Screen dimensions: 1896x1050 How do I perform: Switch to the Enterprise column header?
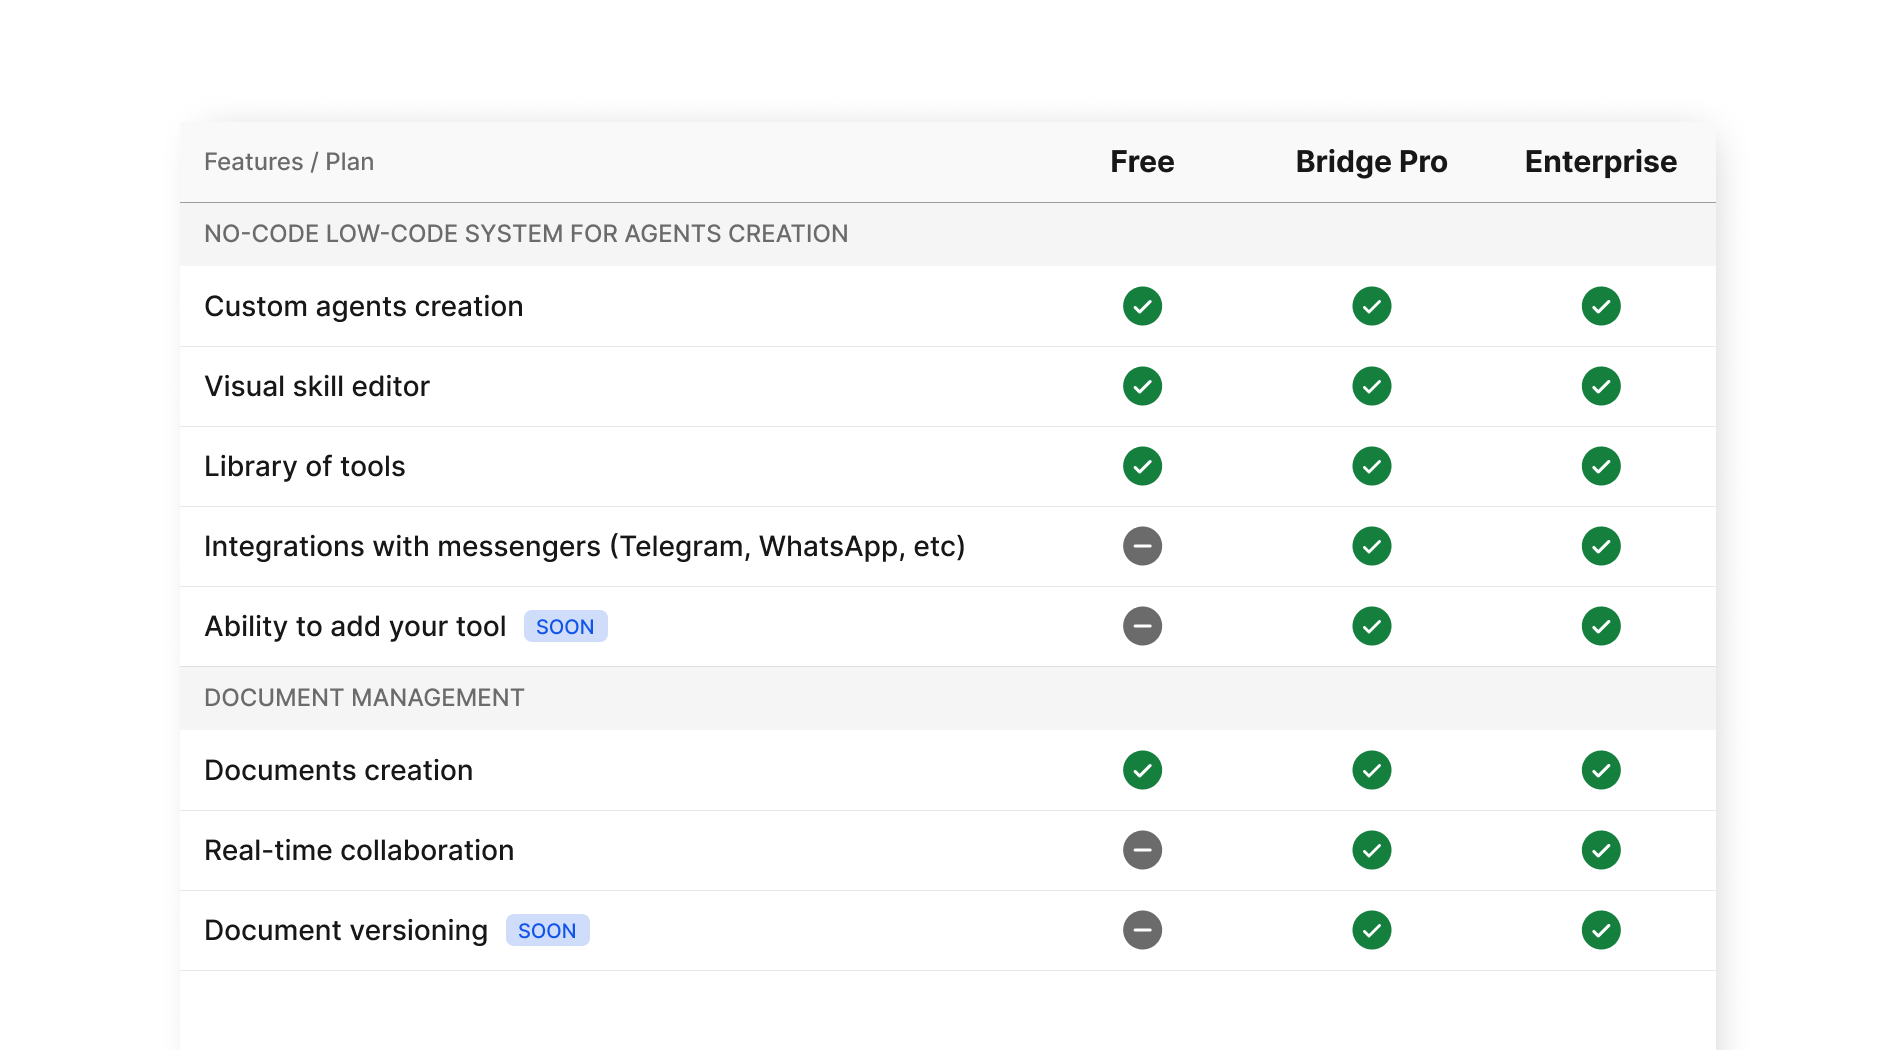pos(1600,161)
